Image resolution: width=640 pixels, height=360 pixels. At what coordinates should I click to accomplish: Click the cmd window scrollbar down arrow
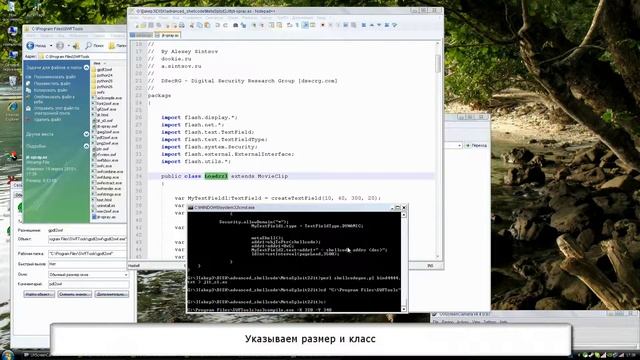[x=404, y=309]
